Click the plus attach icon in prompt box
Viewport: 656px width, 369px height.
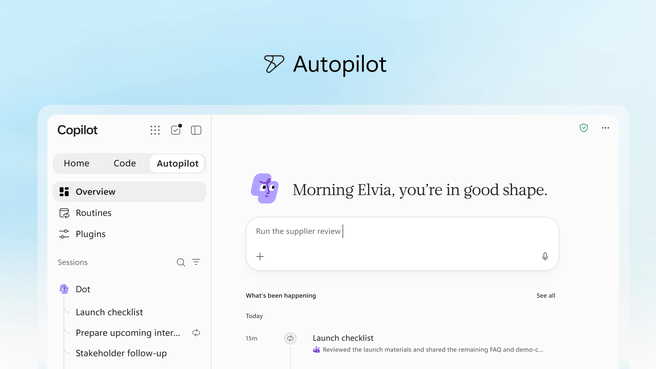coord(260,256)
